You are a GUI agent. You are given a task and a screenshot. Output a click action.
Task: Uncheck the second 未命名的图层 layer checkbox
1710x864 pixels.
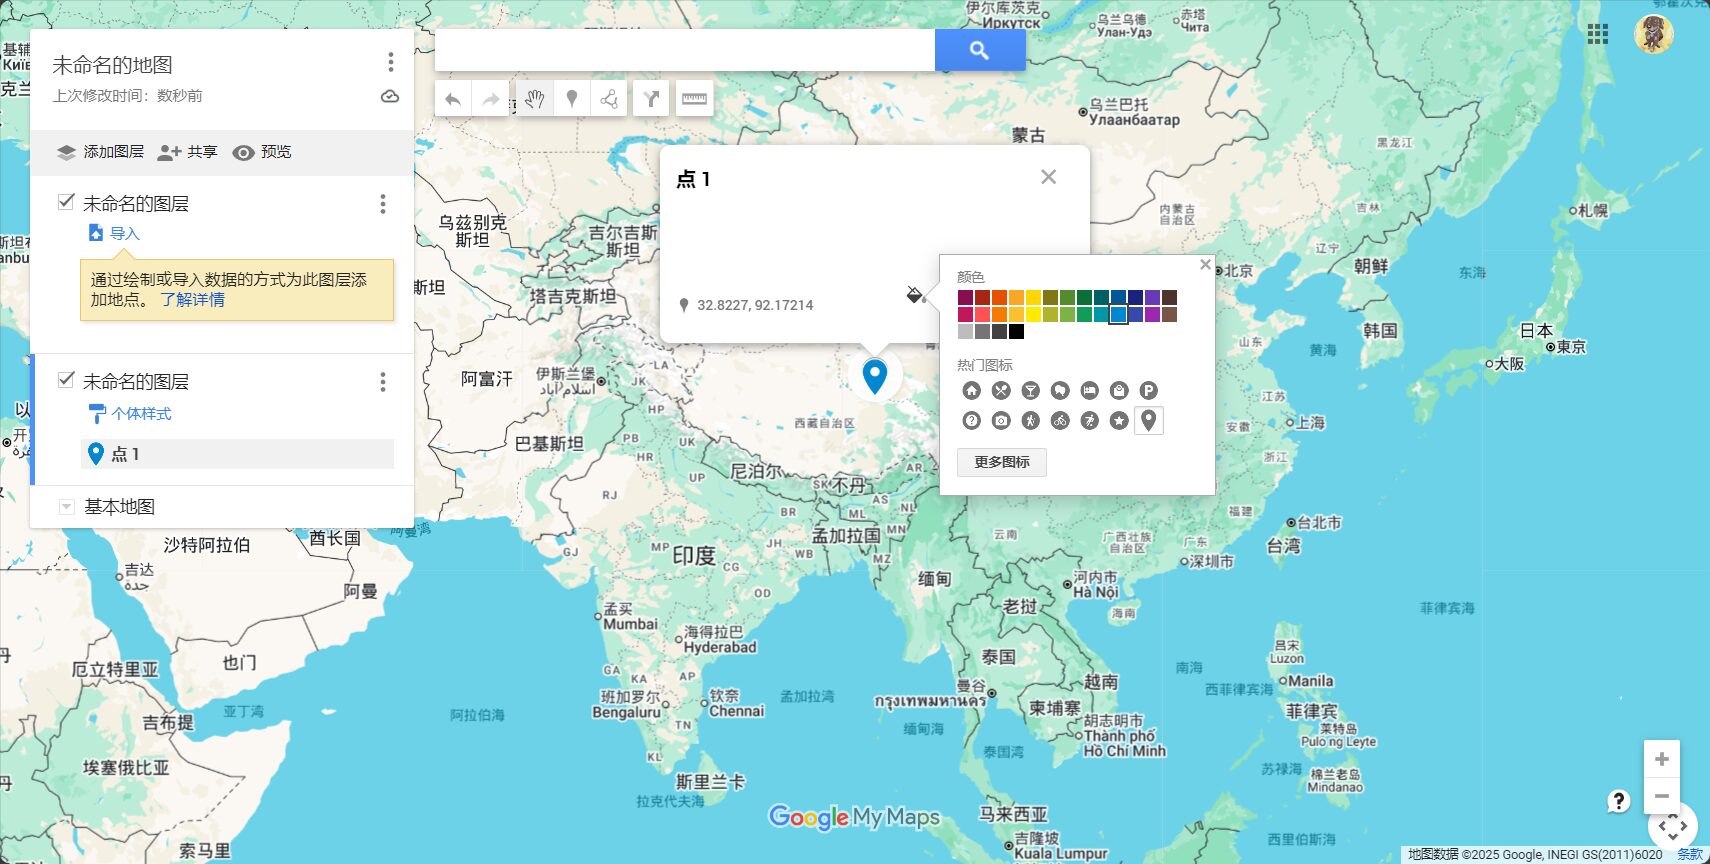click(x=66, y=380)
